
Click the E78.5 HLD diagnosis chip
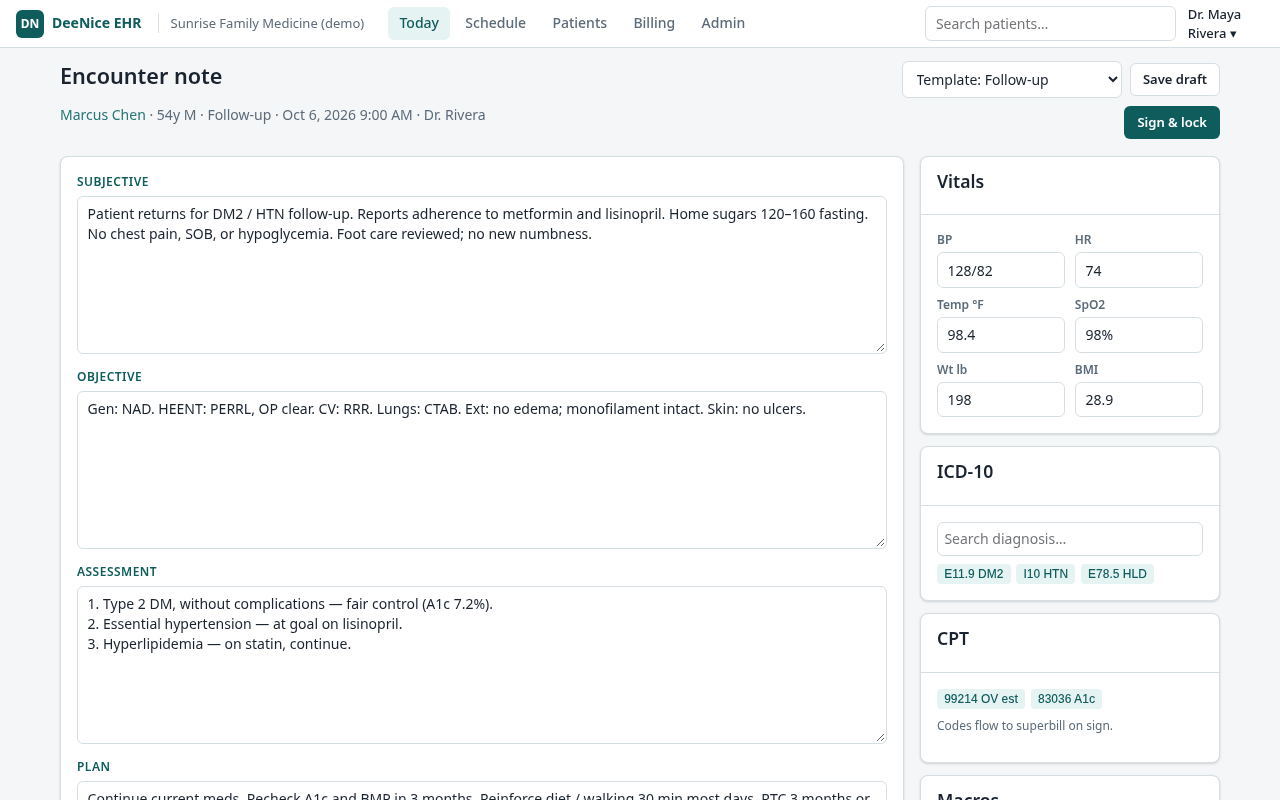click(1117, 574)
